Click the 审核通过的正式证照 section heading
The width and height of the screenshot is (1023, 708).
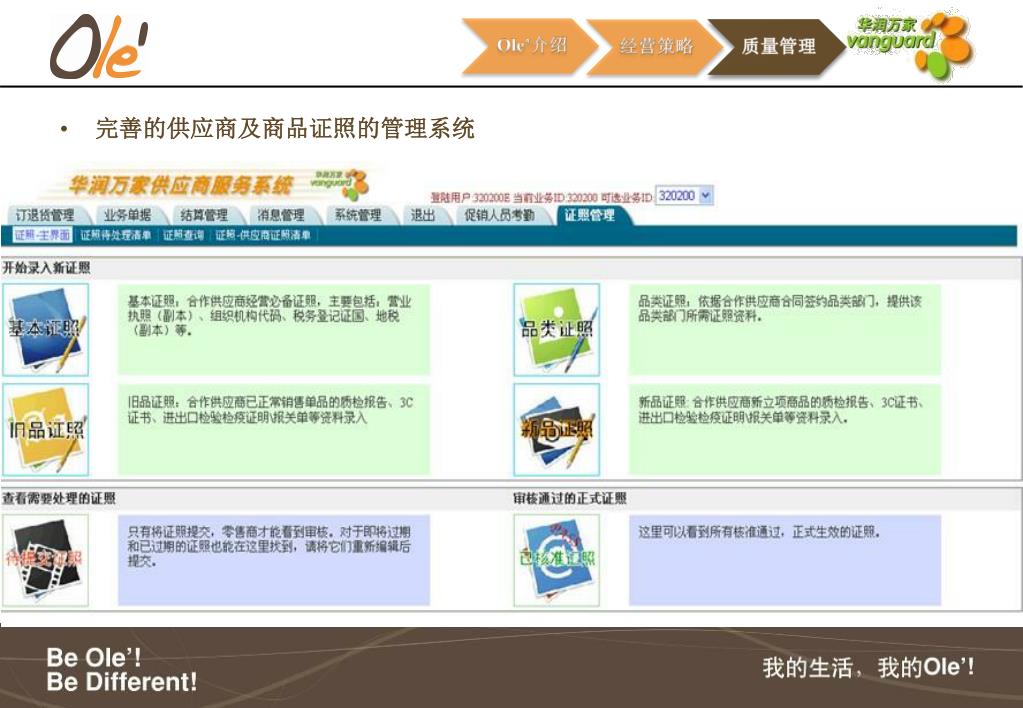click(570, 499)
